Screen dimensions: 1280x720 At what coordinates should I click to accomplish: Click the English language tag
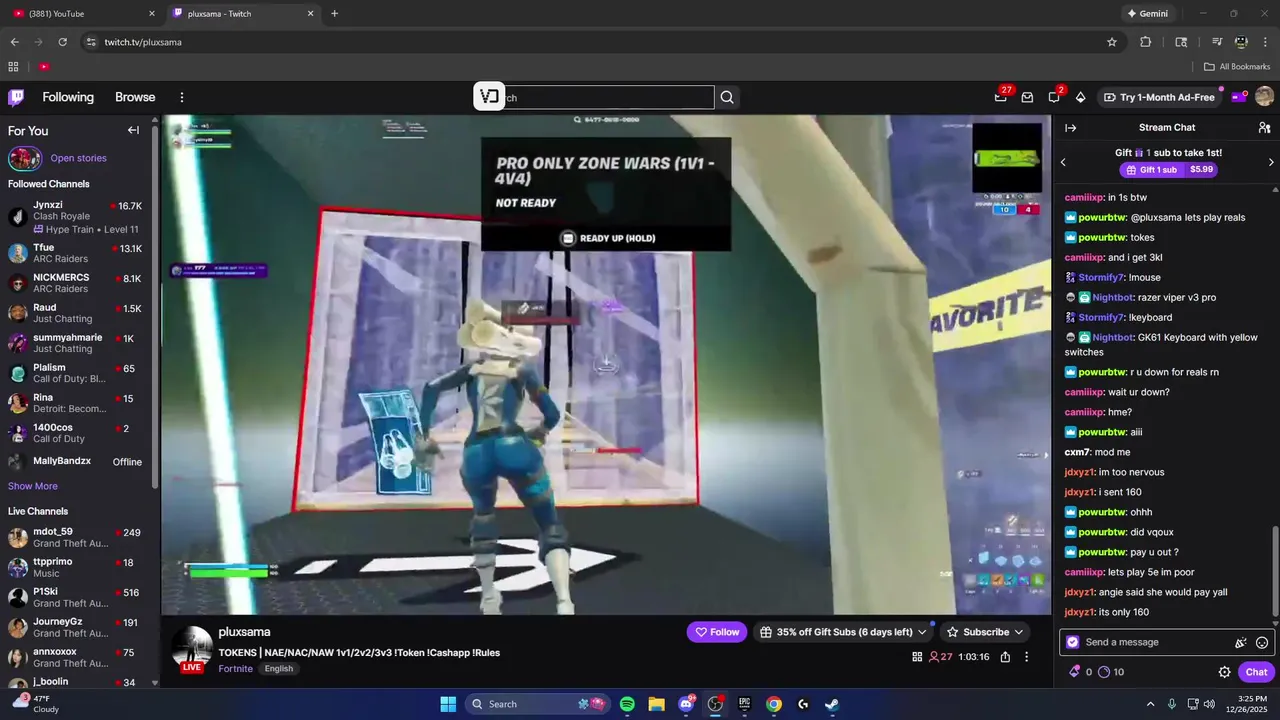click(279, 669)
